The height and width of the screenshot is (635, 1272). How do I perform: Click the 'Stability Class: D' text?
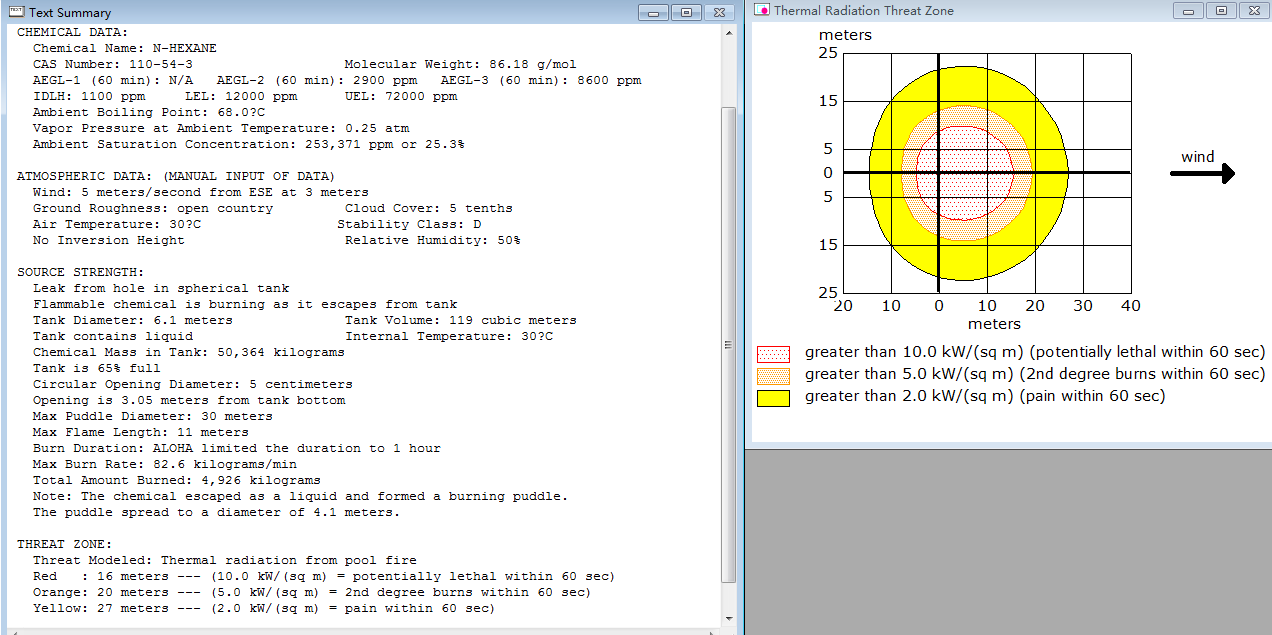point(409,224)
